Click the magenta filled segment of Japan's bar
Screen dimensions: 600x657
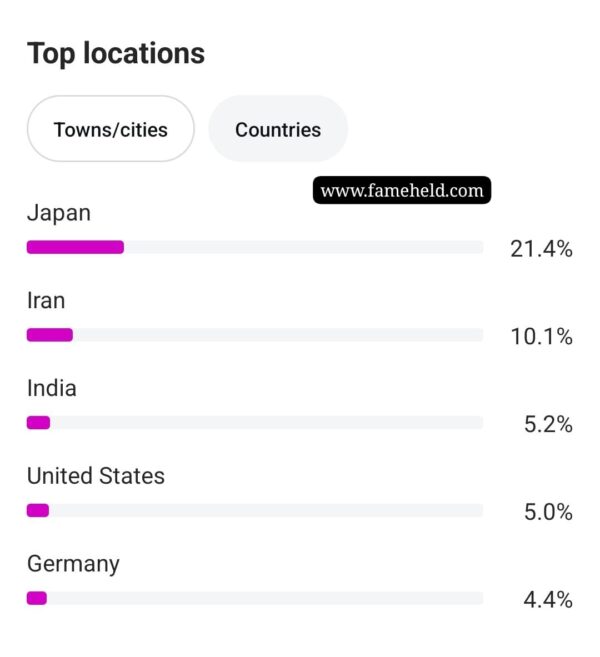[x=75, y=247]
